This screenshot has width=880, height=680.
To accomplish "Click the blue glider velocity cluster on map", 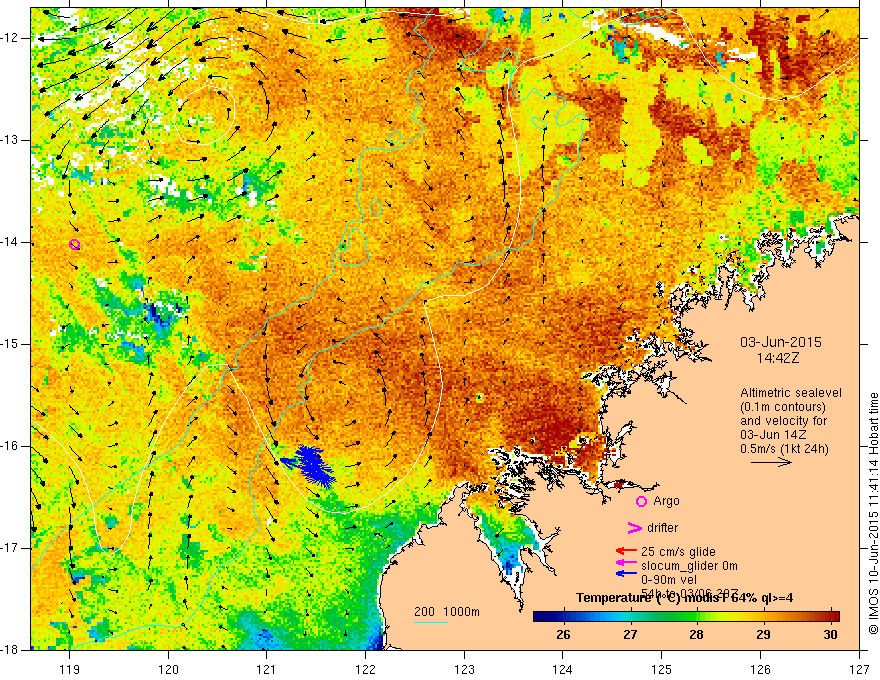I will tap(309, 465).
